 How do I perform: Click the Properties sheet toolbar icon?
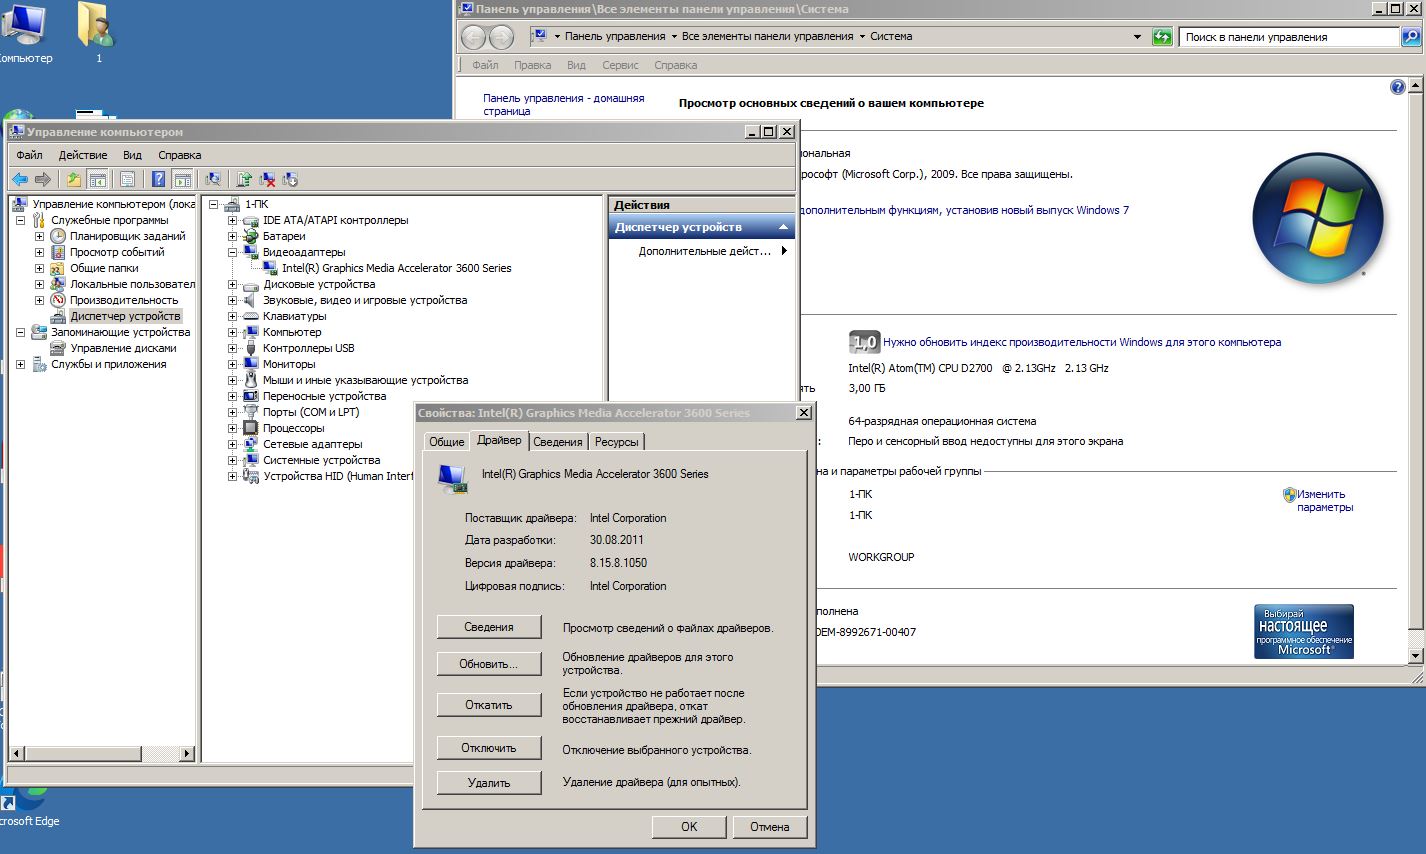click(x=128, y=179)
